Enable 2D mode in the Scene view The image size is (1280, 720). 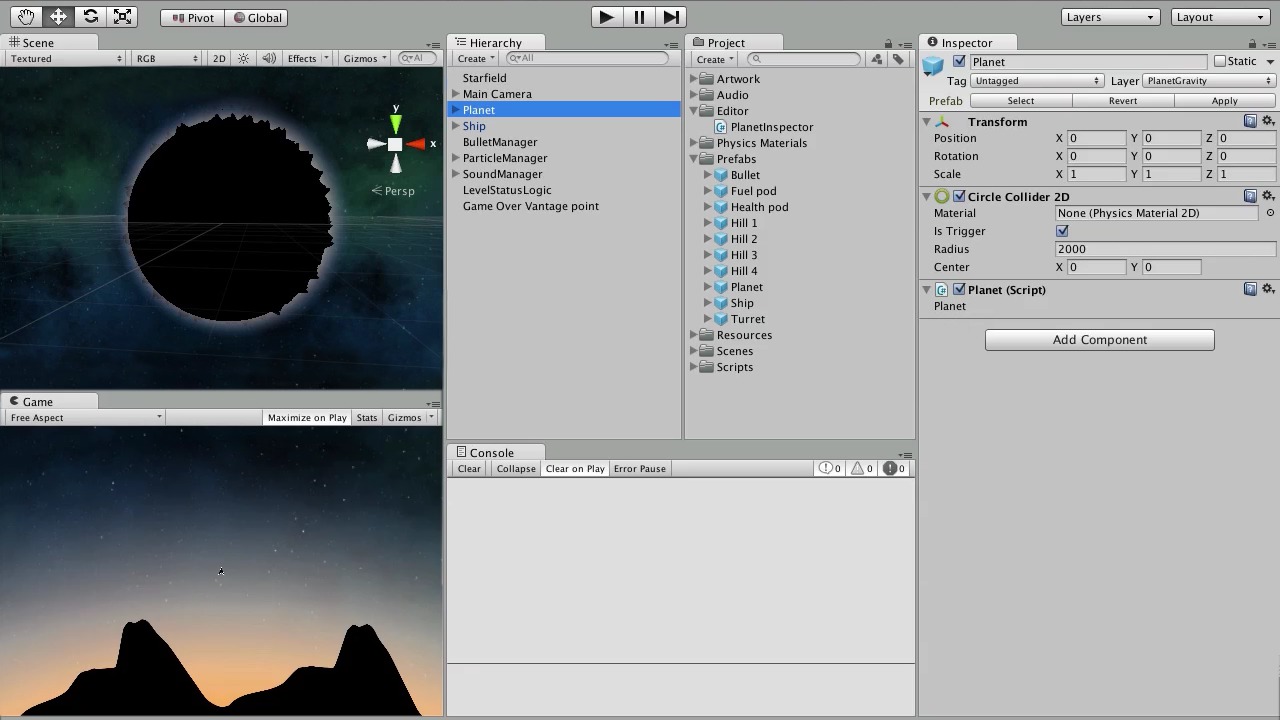point(218,58)
